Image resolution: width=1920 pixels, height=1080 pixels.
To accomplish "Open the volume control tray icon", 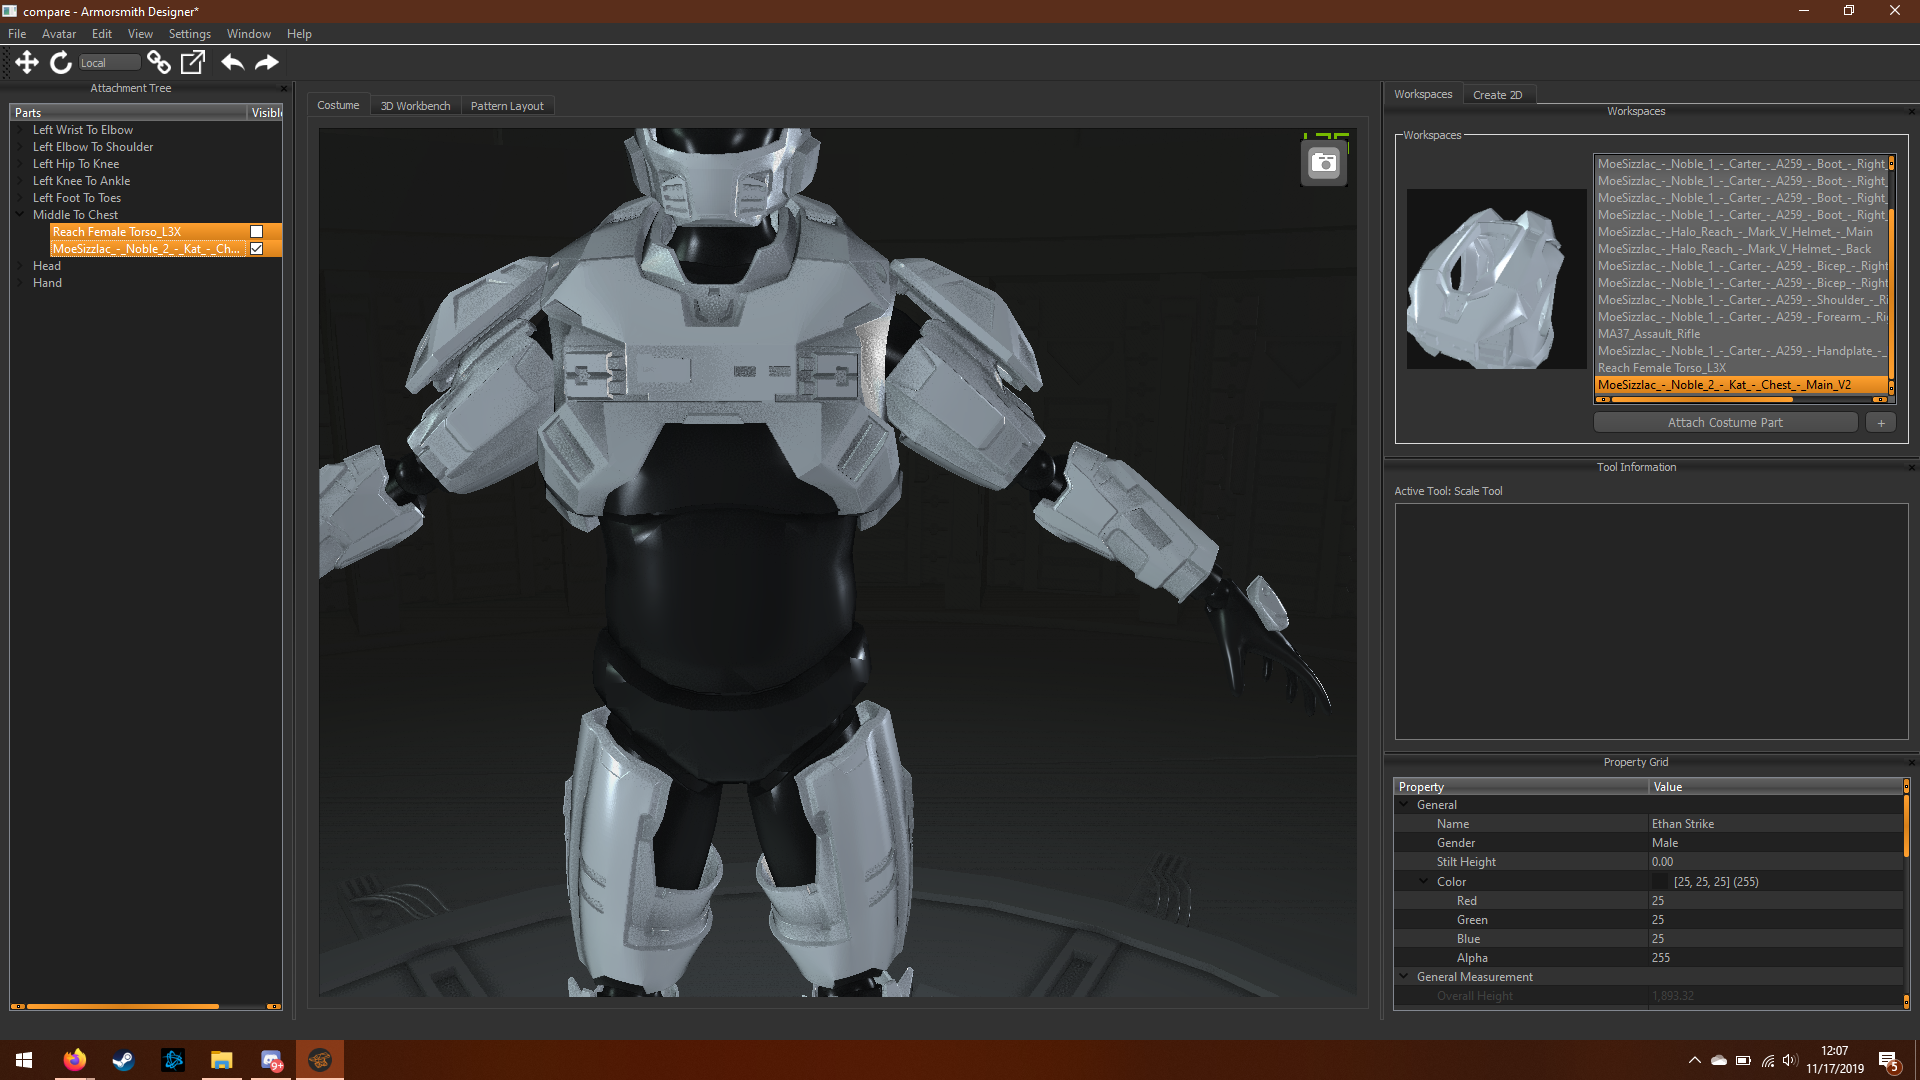I will pos(1790,1060).
